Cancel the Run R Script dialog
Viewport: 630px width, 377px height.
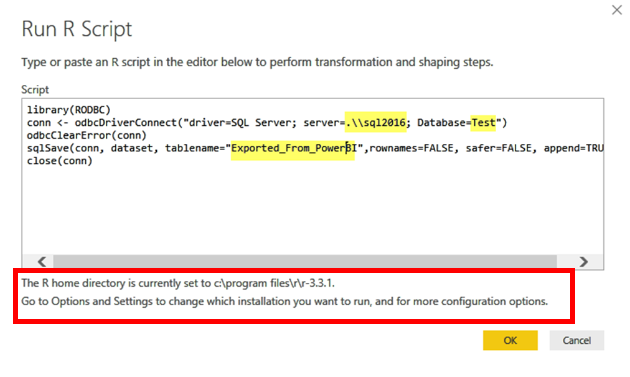pos(577,340)
